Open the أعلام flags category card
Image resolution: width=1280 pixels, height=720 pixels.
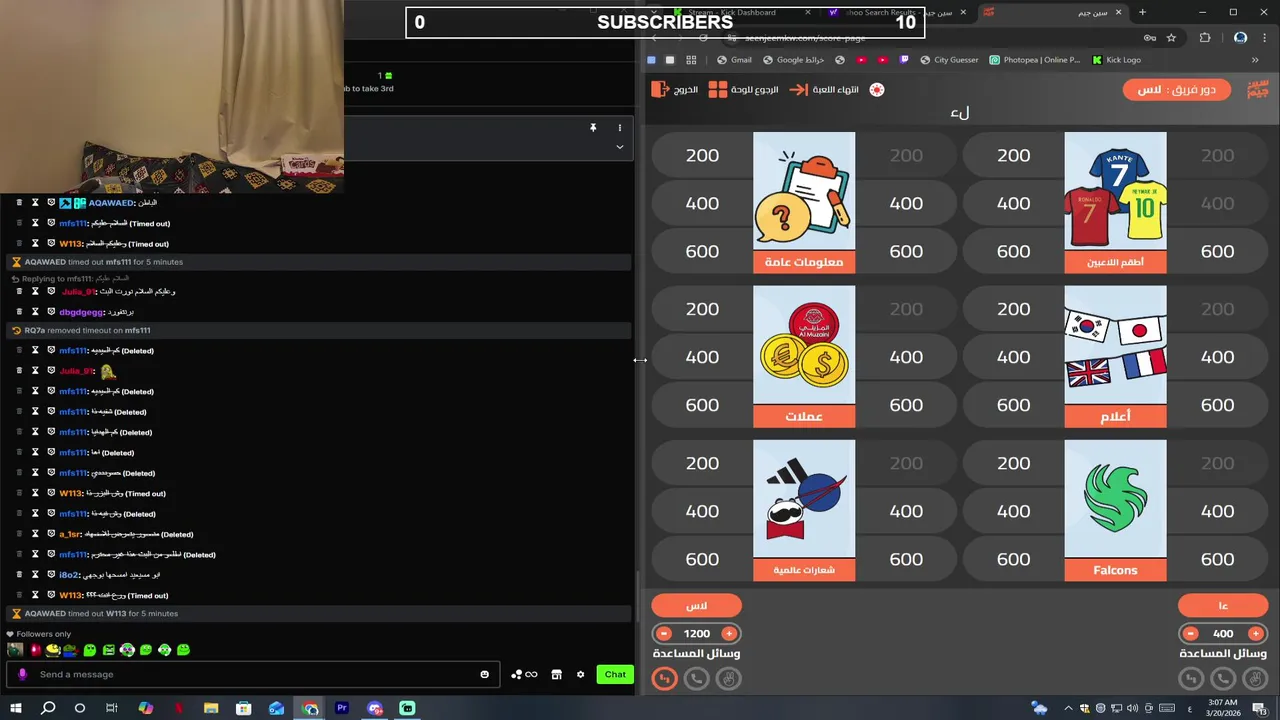click(1115, 357)
